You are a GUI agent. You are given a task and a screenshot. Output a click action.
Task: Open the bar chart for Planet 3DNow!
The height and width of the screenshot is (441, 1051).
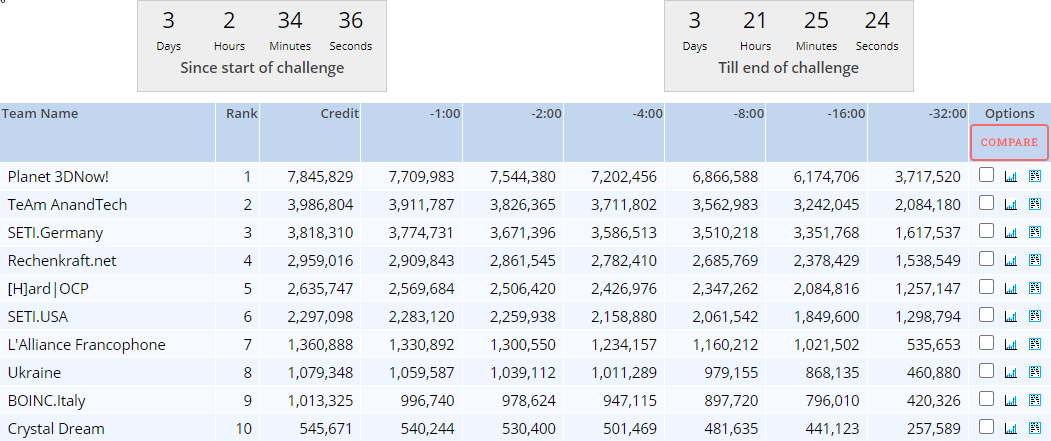(1010, 176)
